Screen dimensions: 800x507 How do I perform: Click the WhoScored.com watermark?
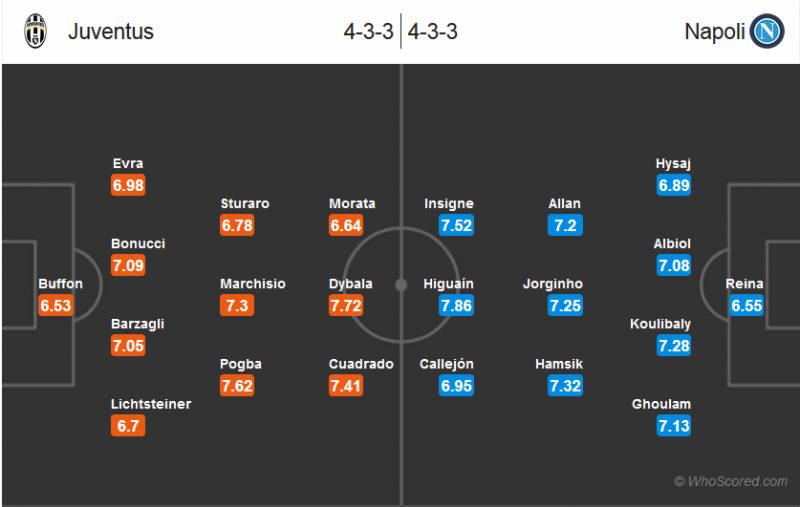[731, 482]
